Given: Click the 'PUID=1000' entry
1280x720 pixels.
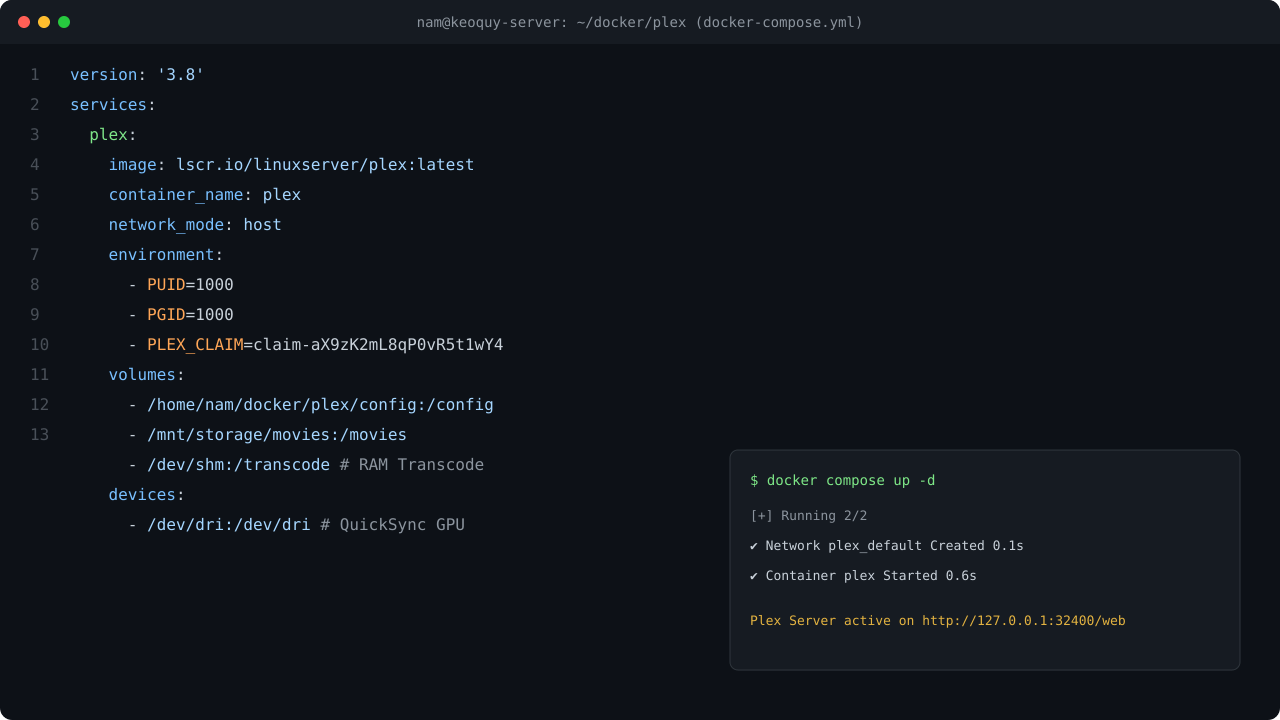Looking at the screenshot, I should click(190, 285).
